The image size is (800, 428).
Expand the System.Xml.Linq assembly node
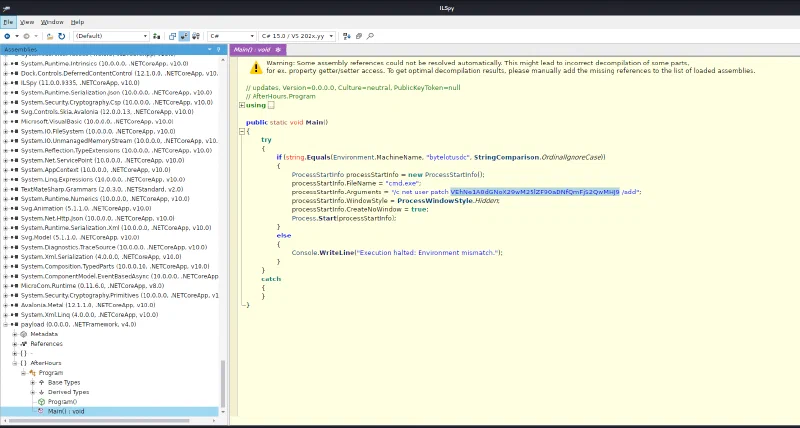point(6,315)
